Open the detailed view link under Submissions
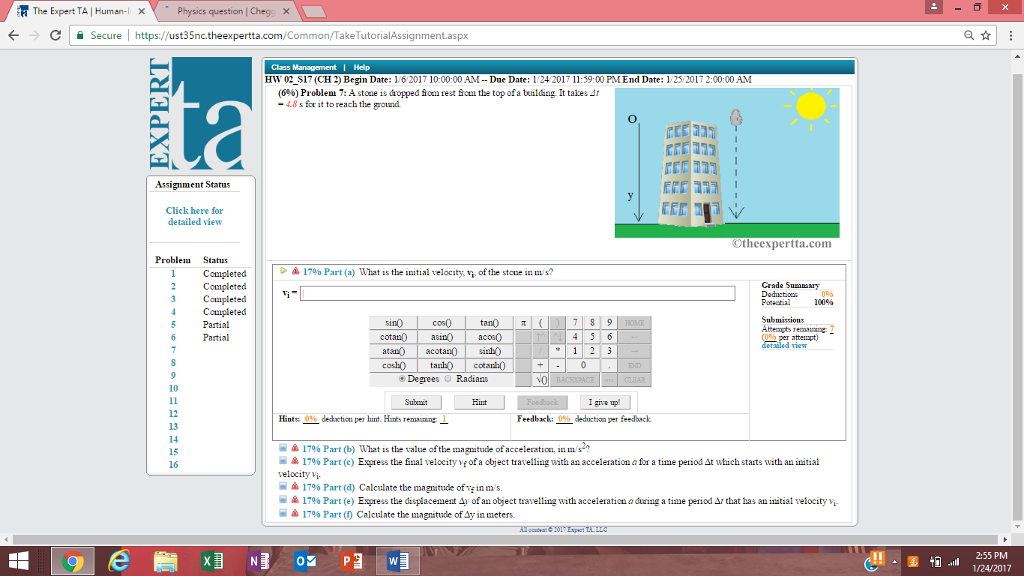The image size is (1024, 576). [x=786, y=344]
